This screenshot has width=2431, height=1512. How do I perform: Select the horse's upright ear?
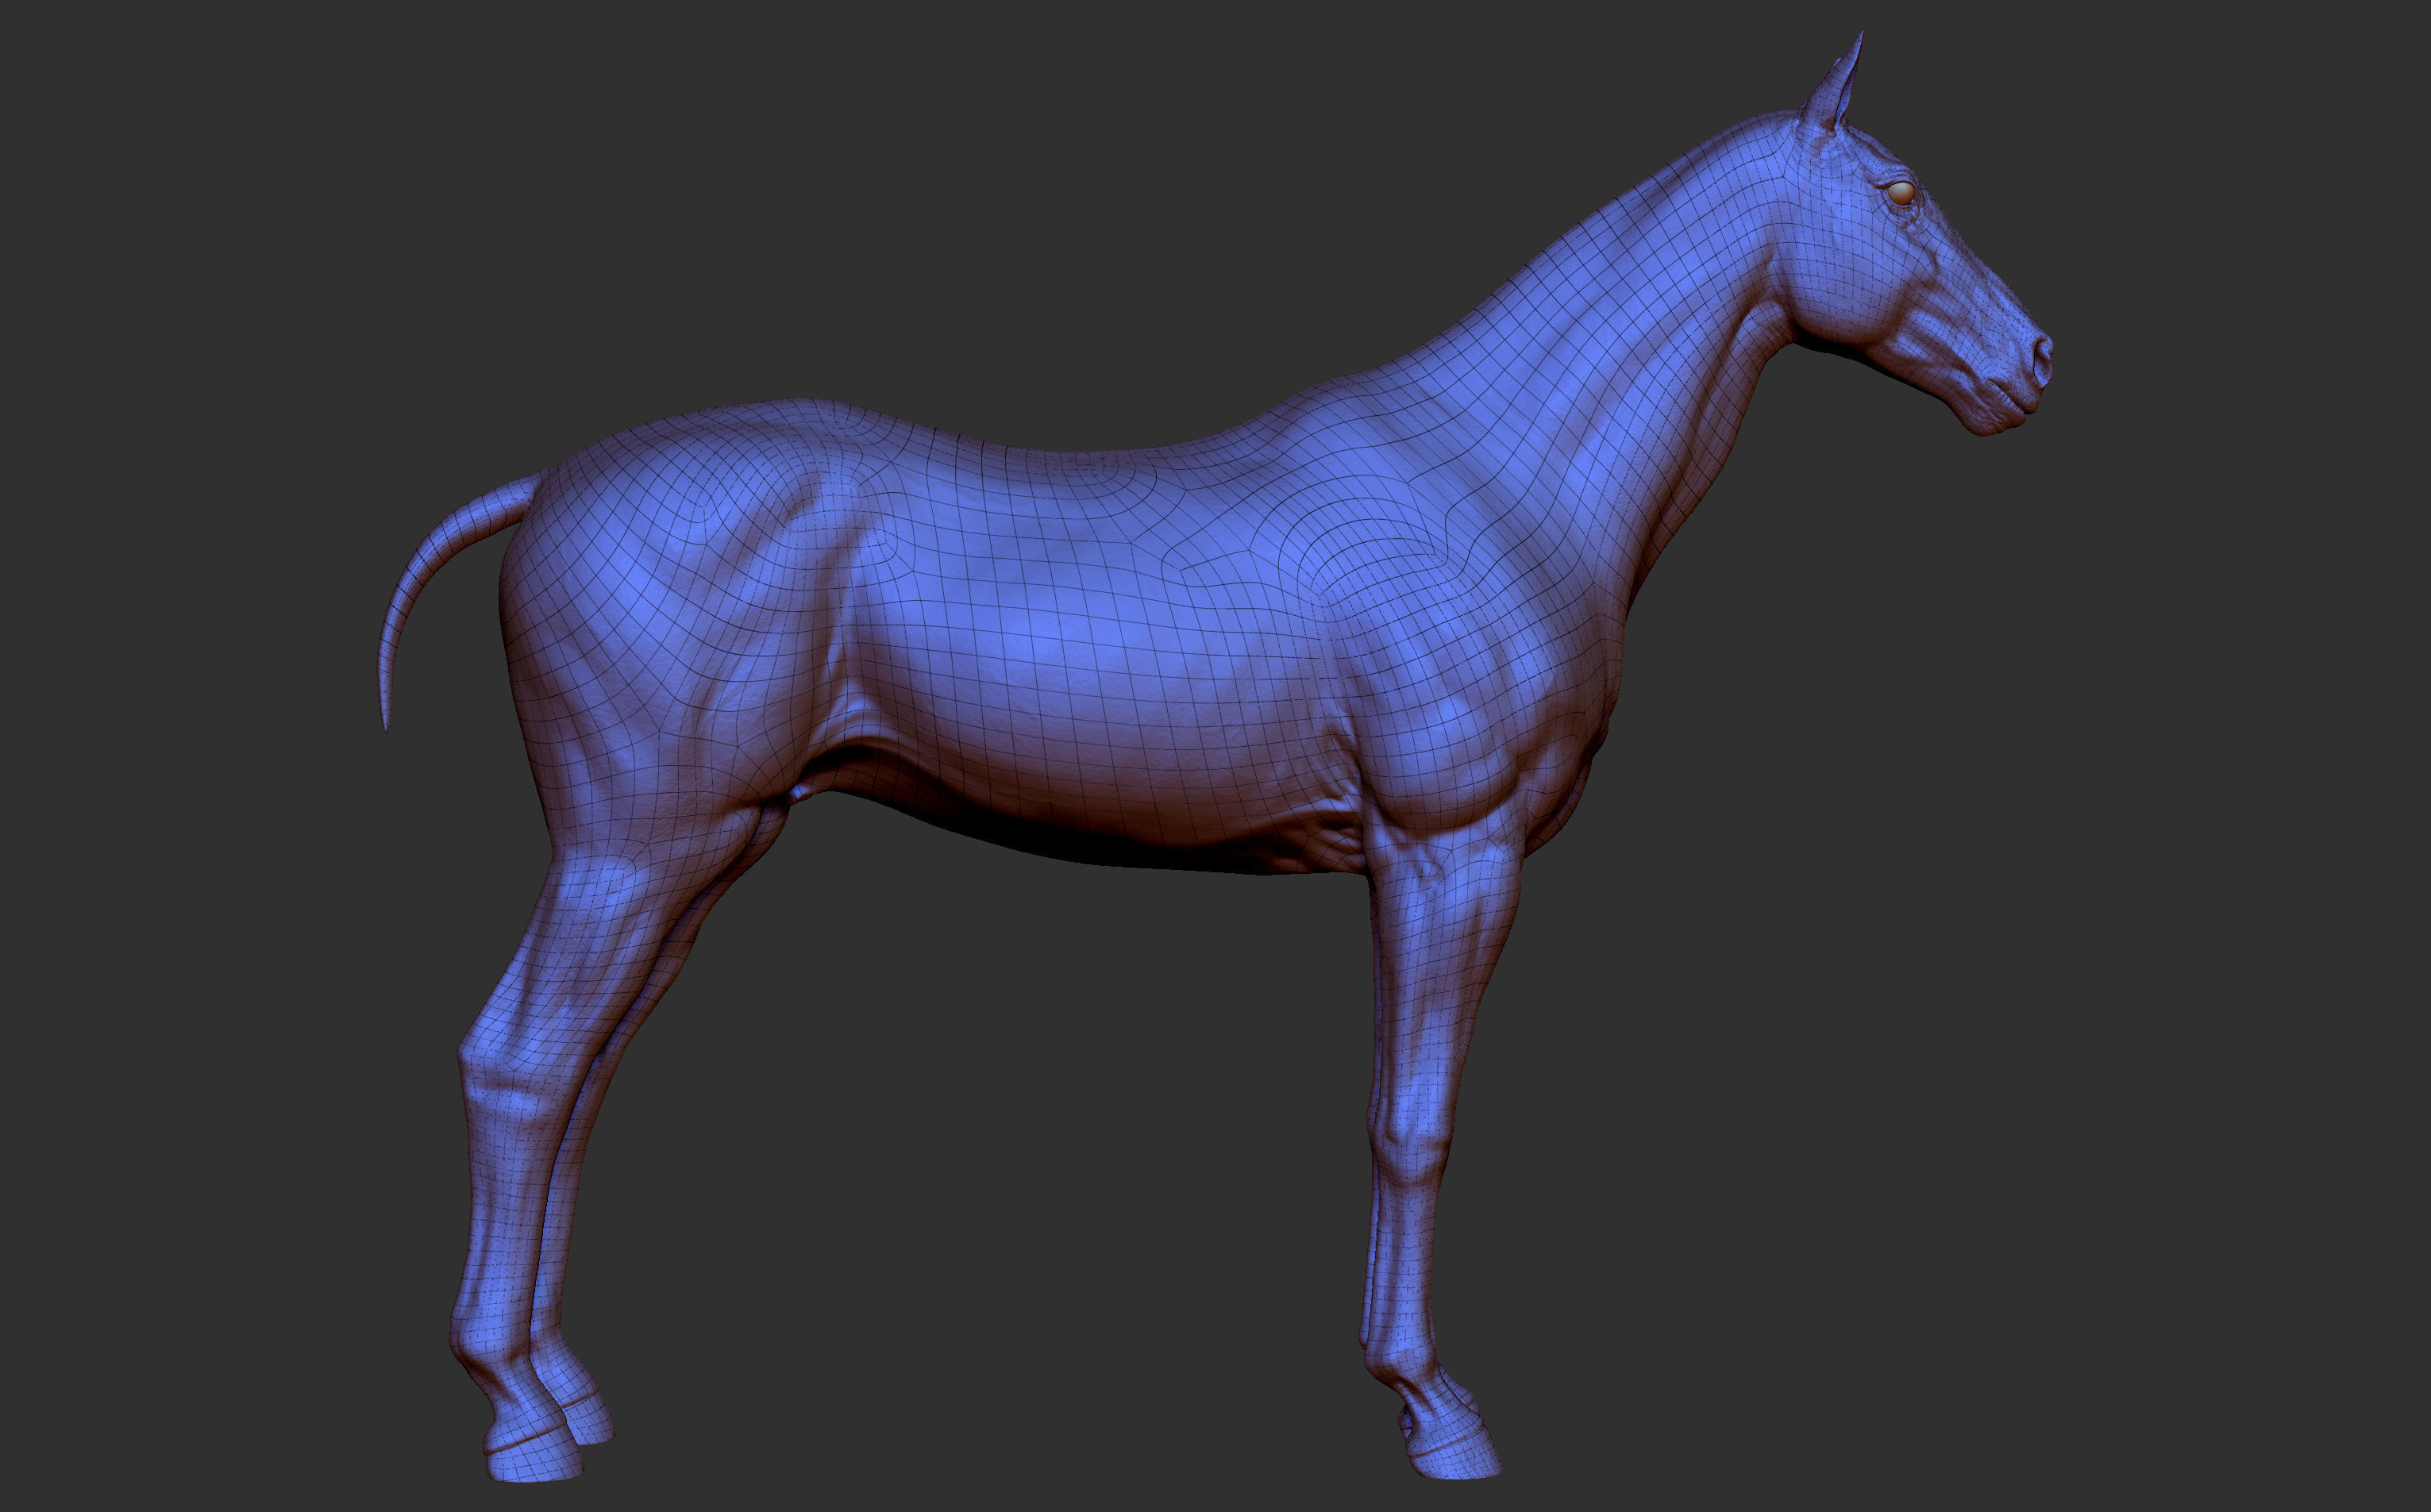point(1834,85)
